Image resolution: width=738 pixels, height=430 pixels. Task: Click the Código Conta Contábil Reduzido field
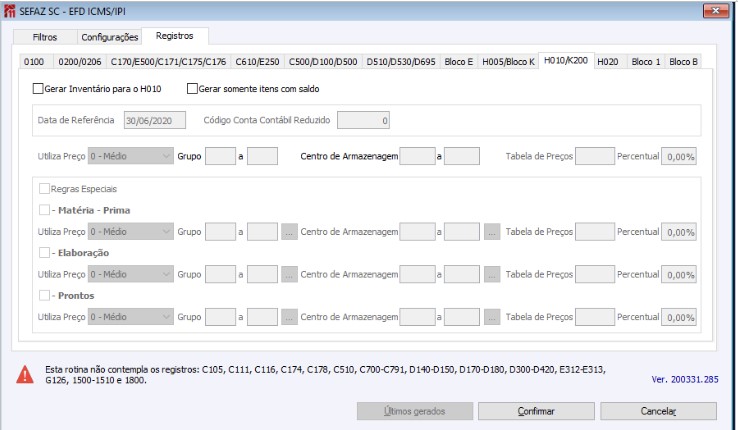click(363, 120)
